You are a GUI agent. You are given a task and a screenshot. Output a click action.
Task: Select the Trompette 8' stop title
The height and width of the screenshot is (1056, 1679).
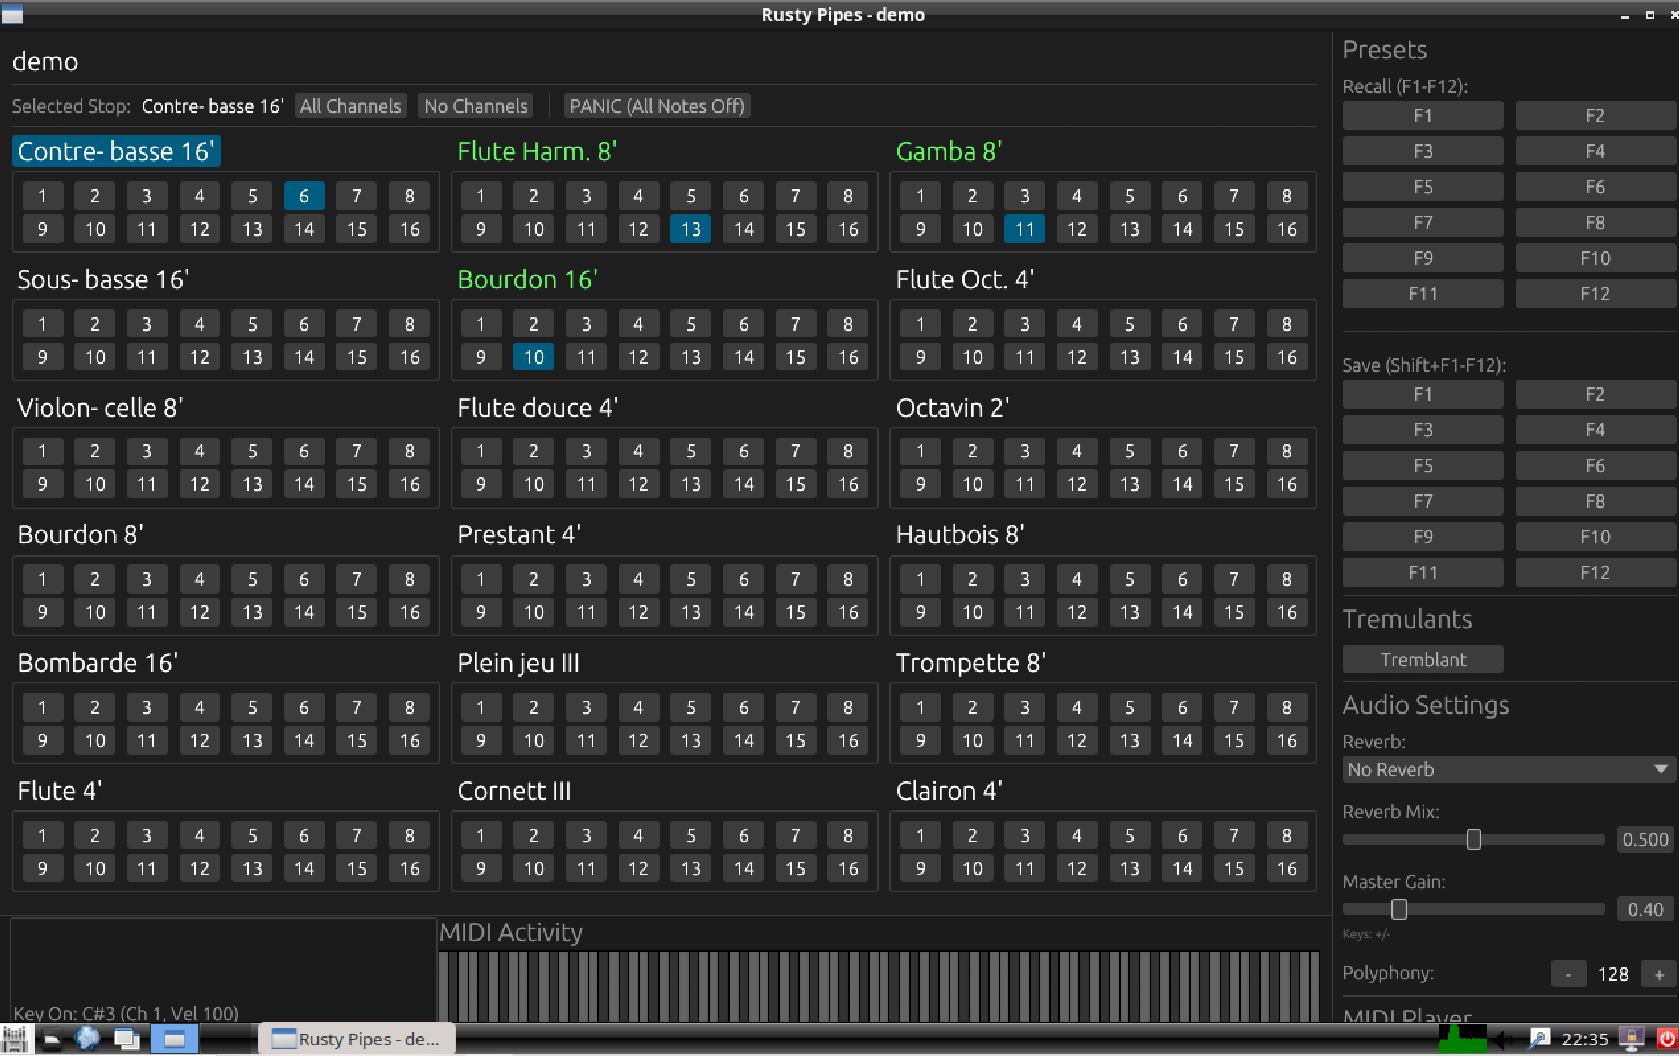(970, 663)
